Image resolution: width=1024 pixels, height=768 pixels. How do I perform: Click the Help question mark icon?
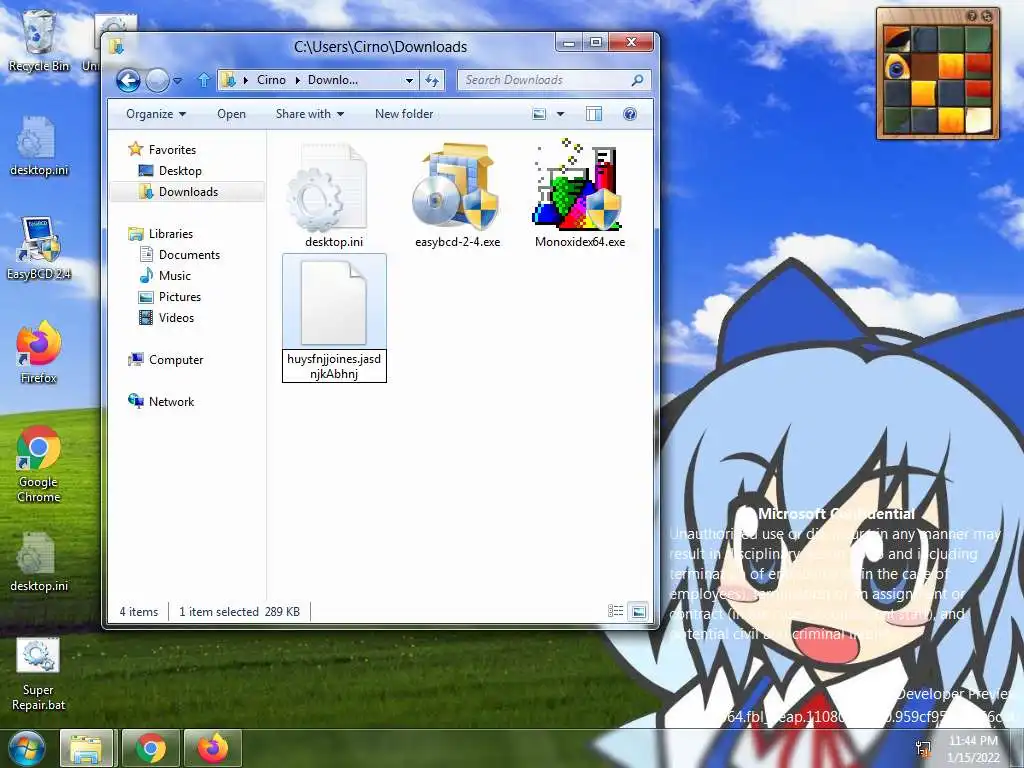[x=630, y=114]
